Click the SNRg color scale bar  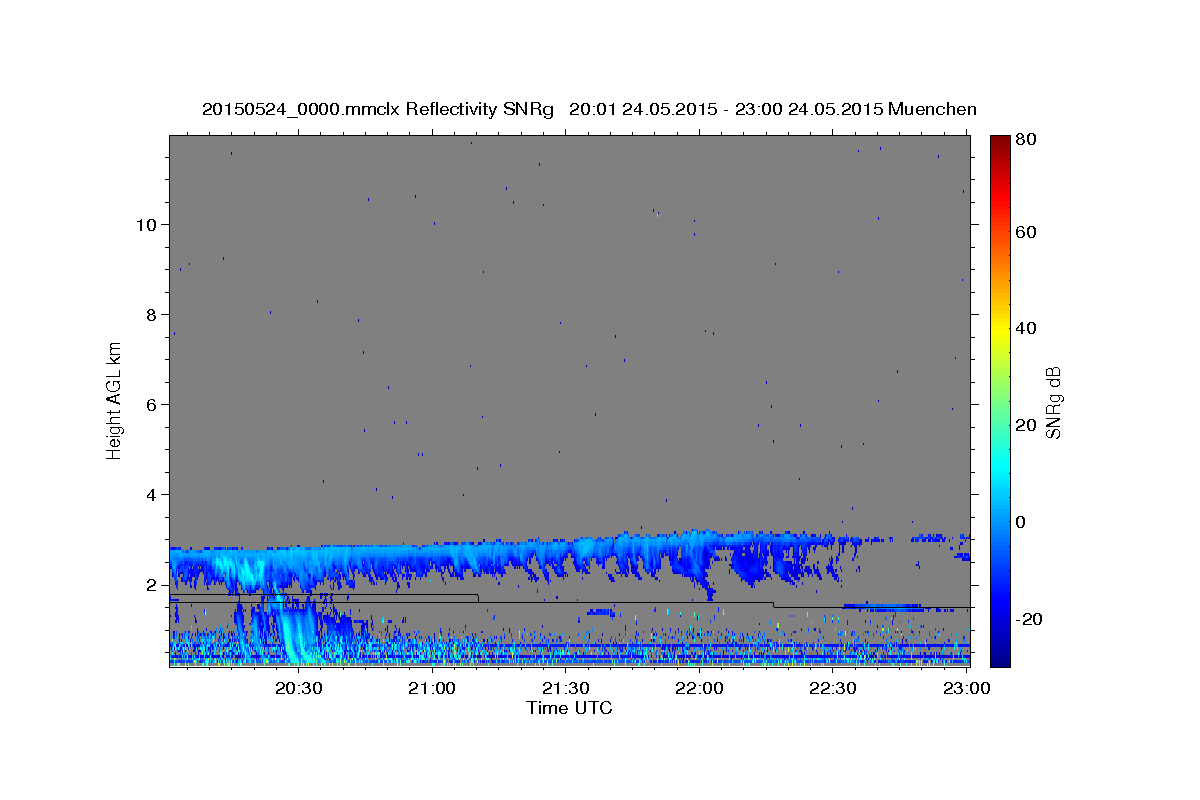1000,401
